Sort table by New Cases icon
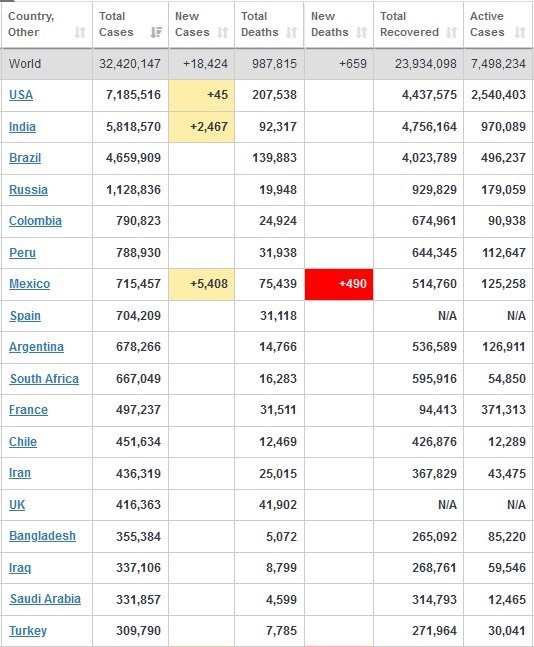The image size is (534, 647). [223, 32]
